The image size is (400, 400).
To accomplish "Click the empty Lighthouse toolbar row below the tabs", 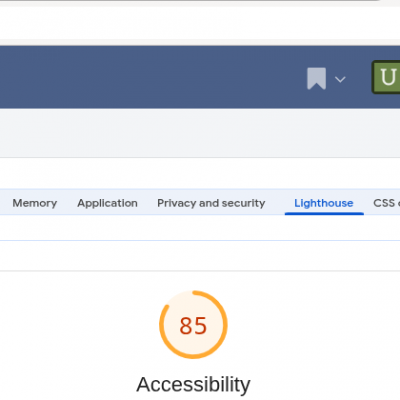I will point(200,228).
